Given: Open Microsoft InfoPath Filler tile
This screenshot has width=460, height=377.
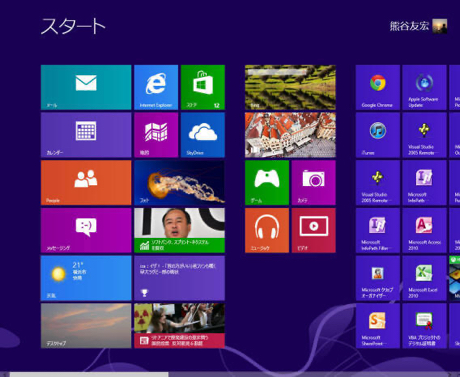Looking at the screenshot, I should (378, 230).
